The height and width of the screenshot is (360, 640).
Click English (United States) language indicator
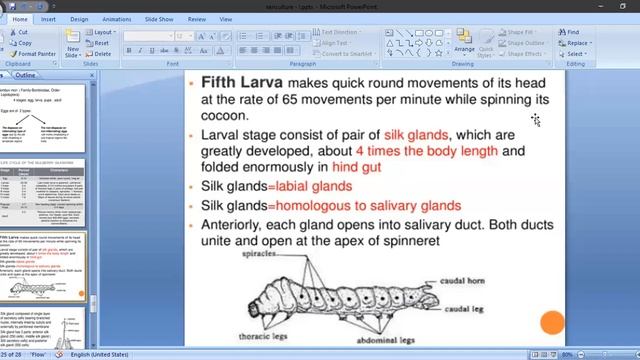pos(99,355)
